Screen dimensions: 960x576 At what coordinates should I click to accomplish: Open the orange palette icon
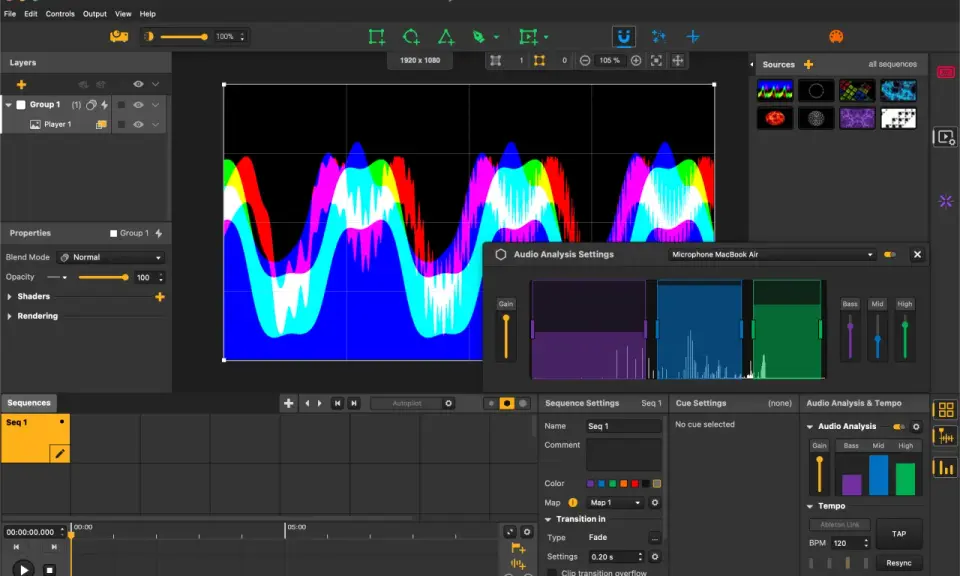tap(836, 37)
